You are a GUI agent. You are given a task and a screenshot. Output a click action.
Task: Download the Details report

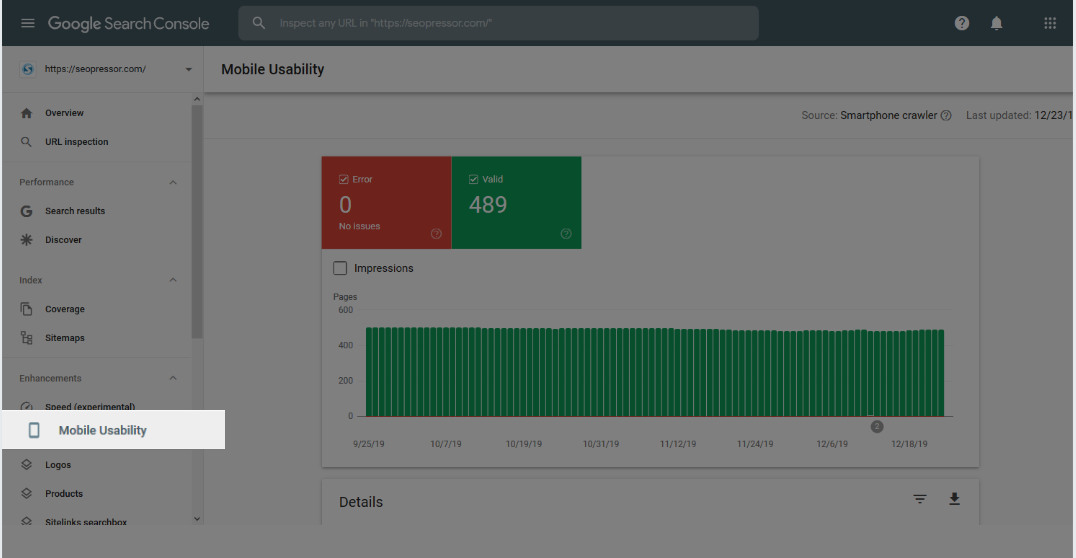point(954,499)
